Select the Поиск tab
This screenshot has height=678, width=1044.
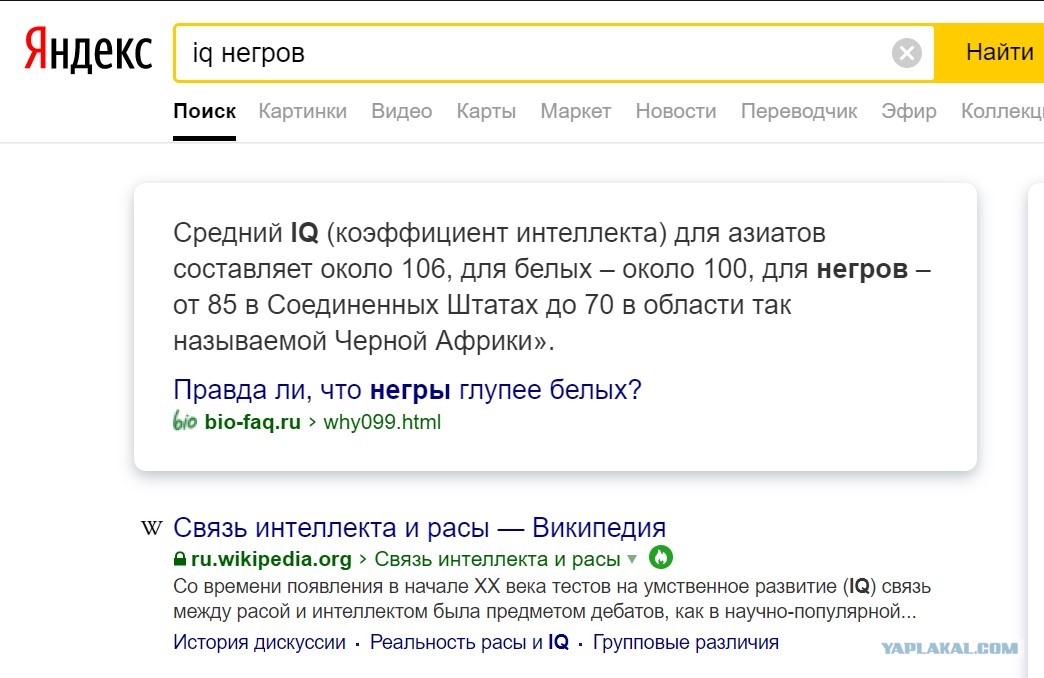coord(204,111)
